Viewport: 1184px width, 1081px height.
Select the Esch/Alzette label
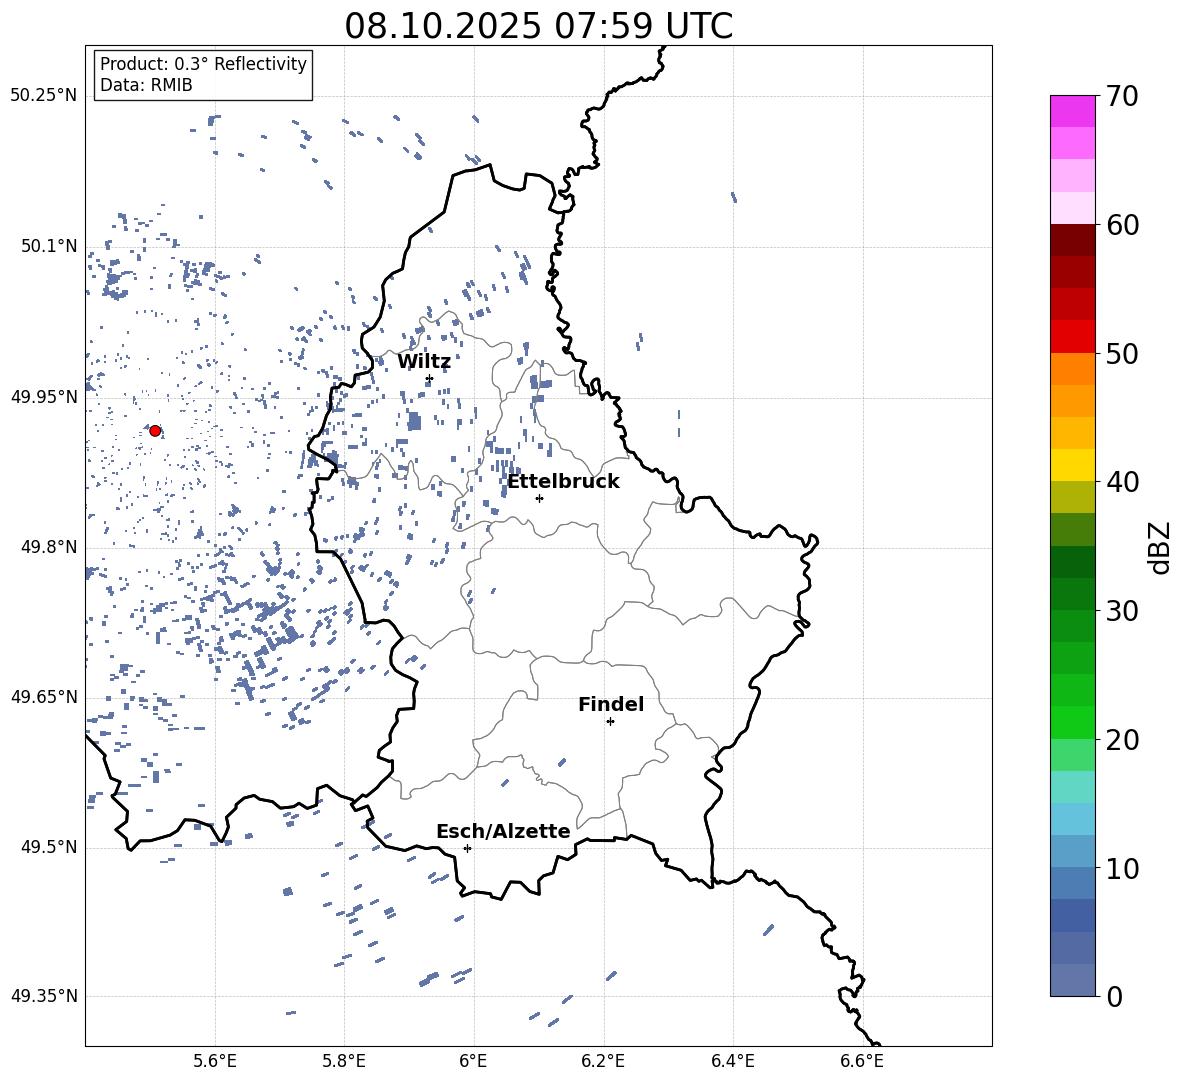pyautogui.click(x=503, y=831)
